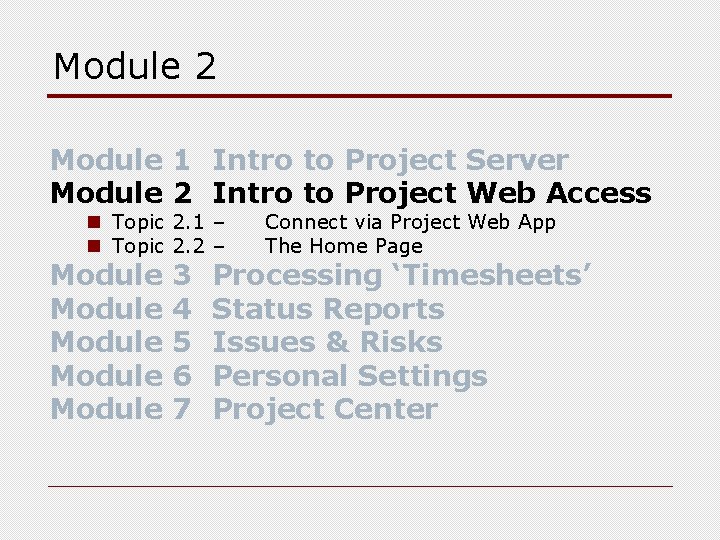Screen dimensions: 720x540
Task: Click the 'Module 7' label
Action: pyautogui.click(x=120, y=409)
